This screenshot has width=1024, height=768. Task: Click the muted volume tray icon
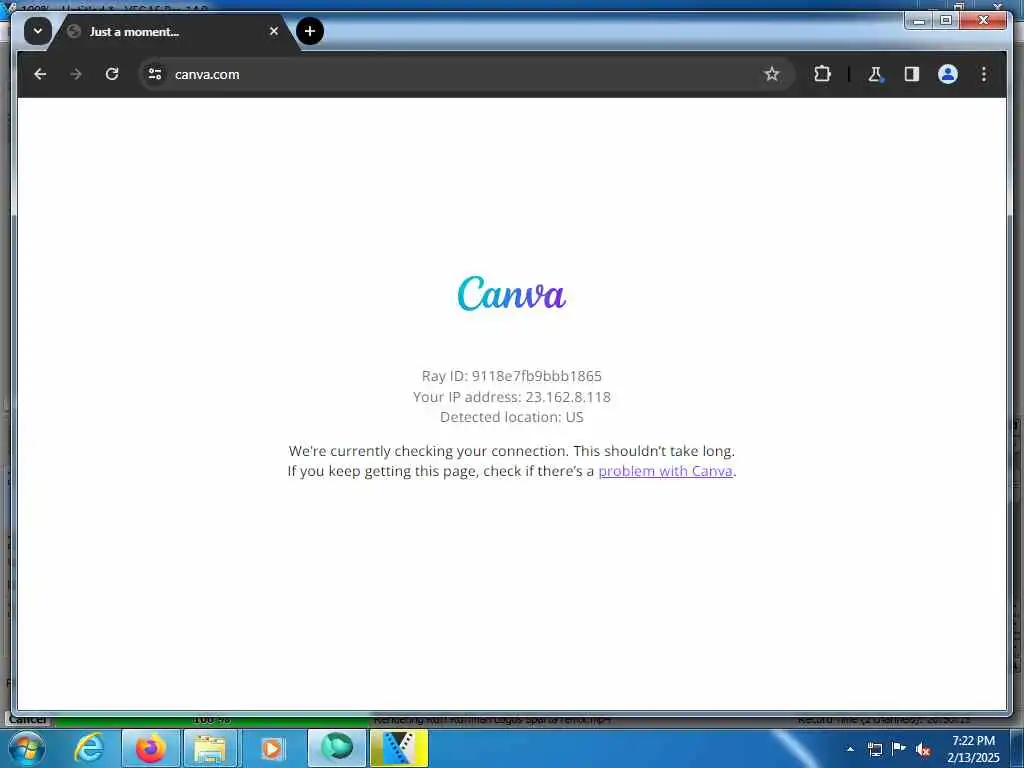coord(923,750)
